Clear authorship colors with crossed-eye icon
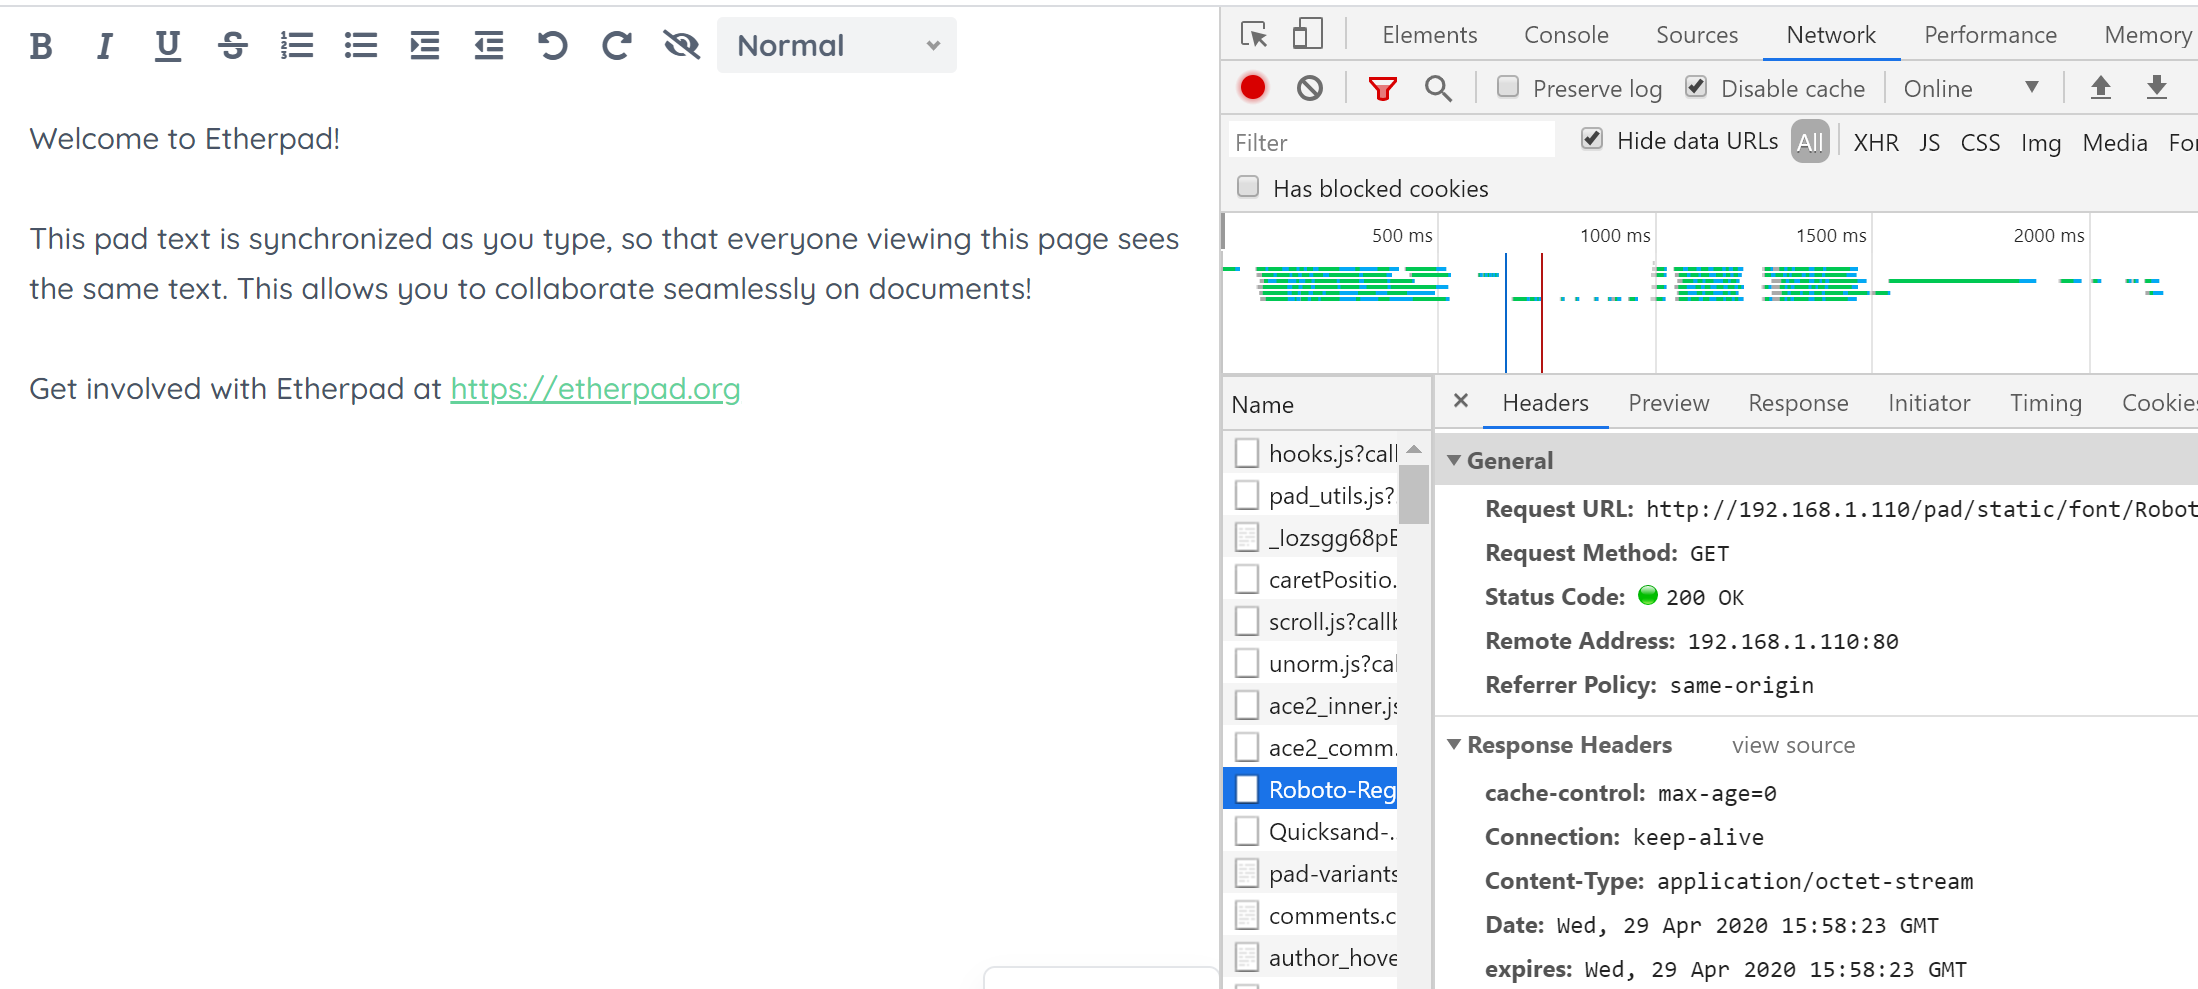The width and height of the screenshot is (2198, 989). click(681, 46)
